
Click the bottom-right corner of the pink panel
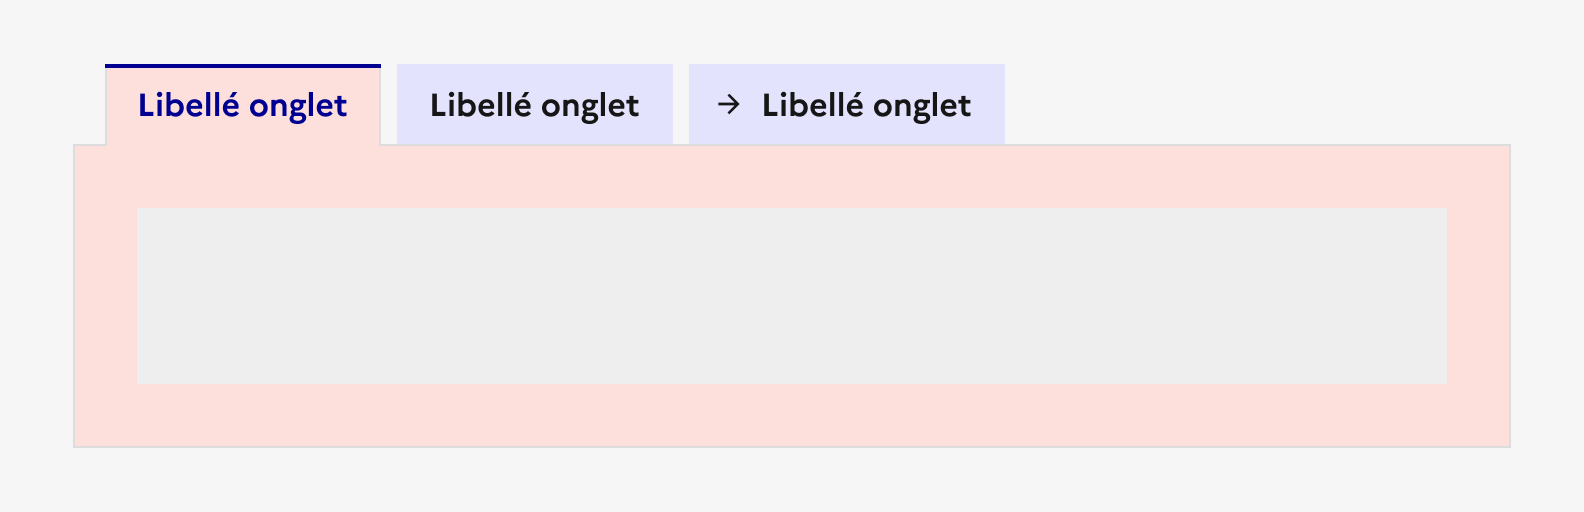click(1506, 443)
